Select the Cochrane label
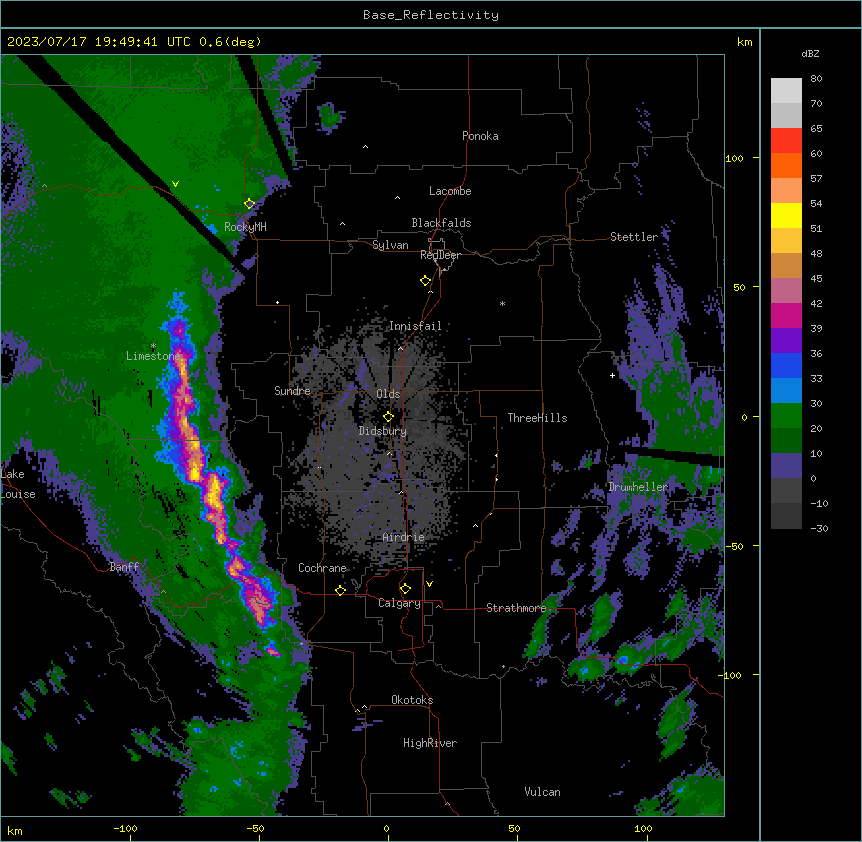 coord(322,568)
